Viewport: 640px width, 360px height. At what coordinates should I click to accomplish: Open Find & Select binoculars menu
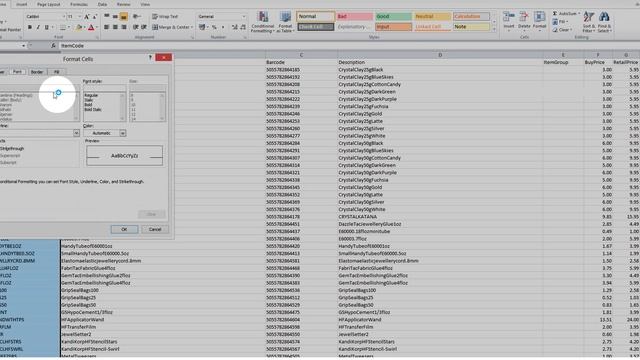point(604,22)
